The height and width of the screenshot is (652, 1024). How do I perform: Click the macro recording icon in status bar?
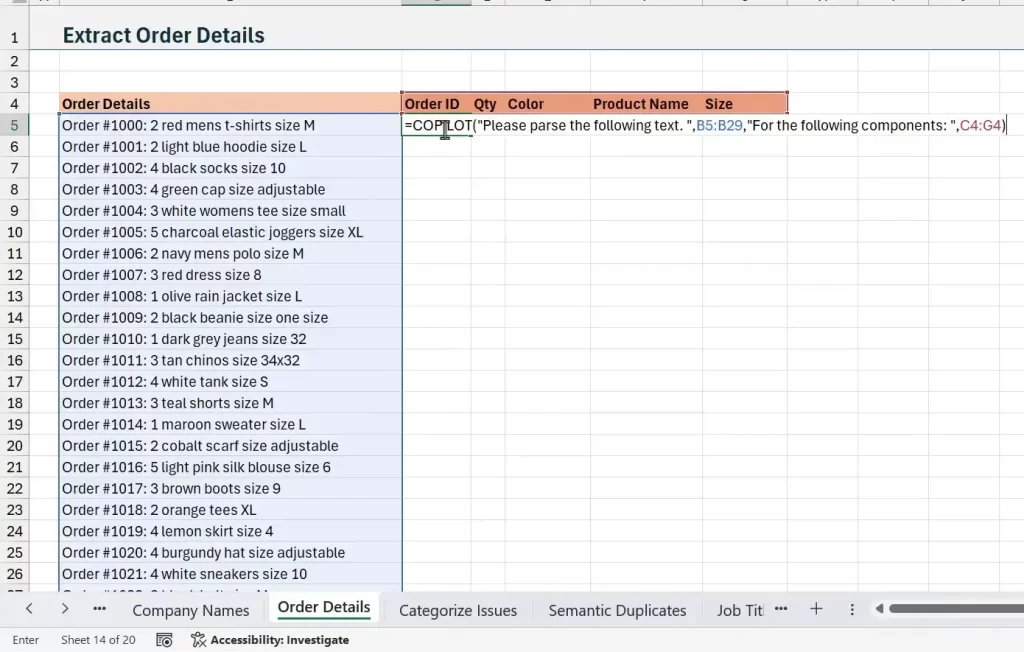click(165, 640)
